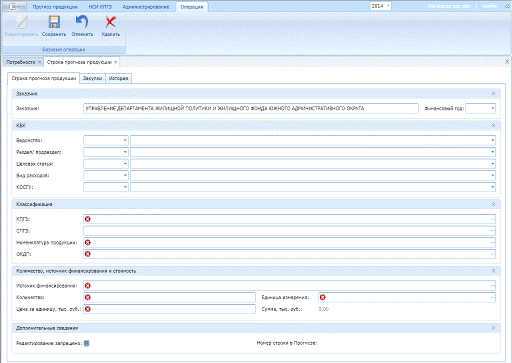This screenshot has width=512, height=363.
Task: Collapse the Заказчик section
Action: pos(493,94)
